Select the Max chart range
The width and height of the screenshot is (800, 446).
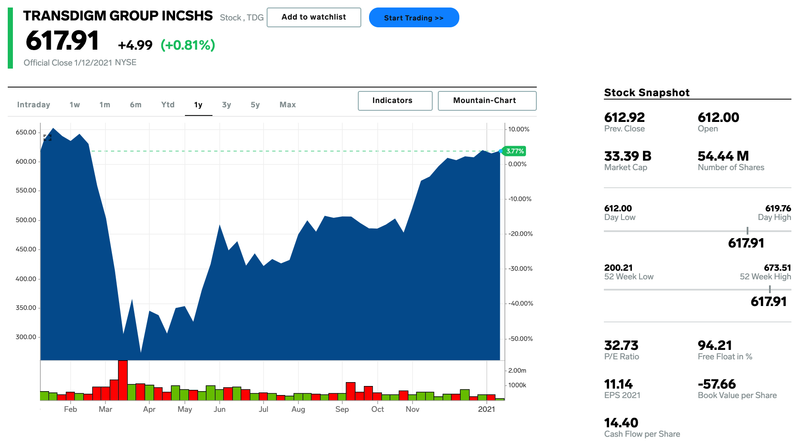coord(287,105)
